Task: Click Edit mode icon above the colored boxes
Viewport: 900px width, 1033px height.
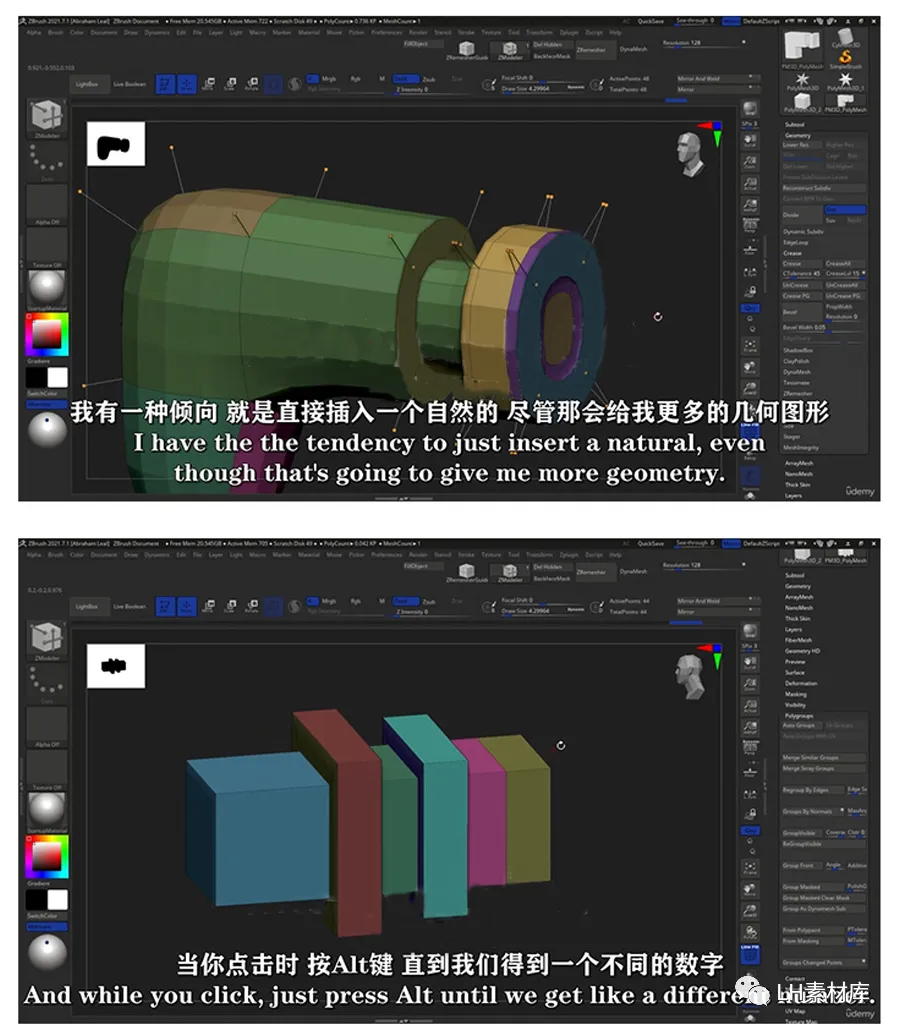Action: [165, 606]
